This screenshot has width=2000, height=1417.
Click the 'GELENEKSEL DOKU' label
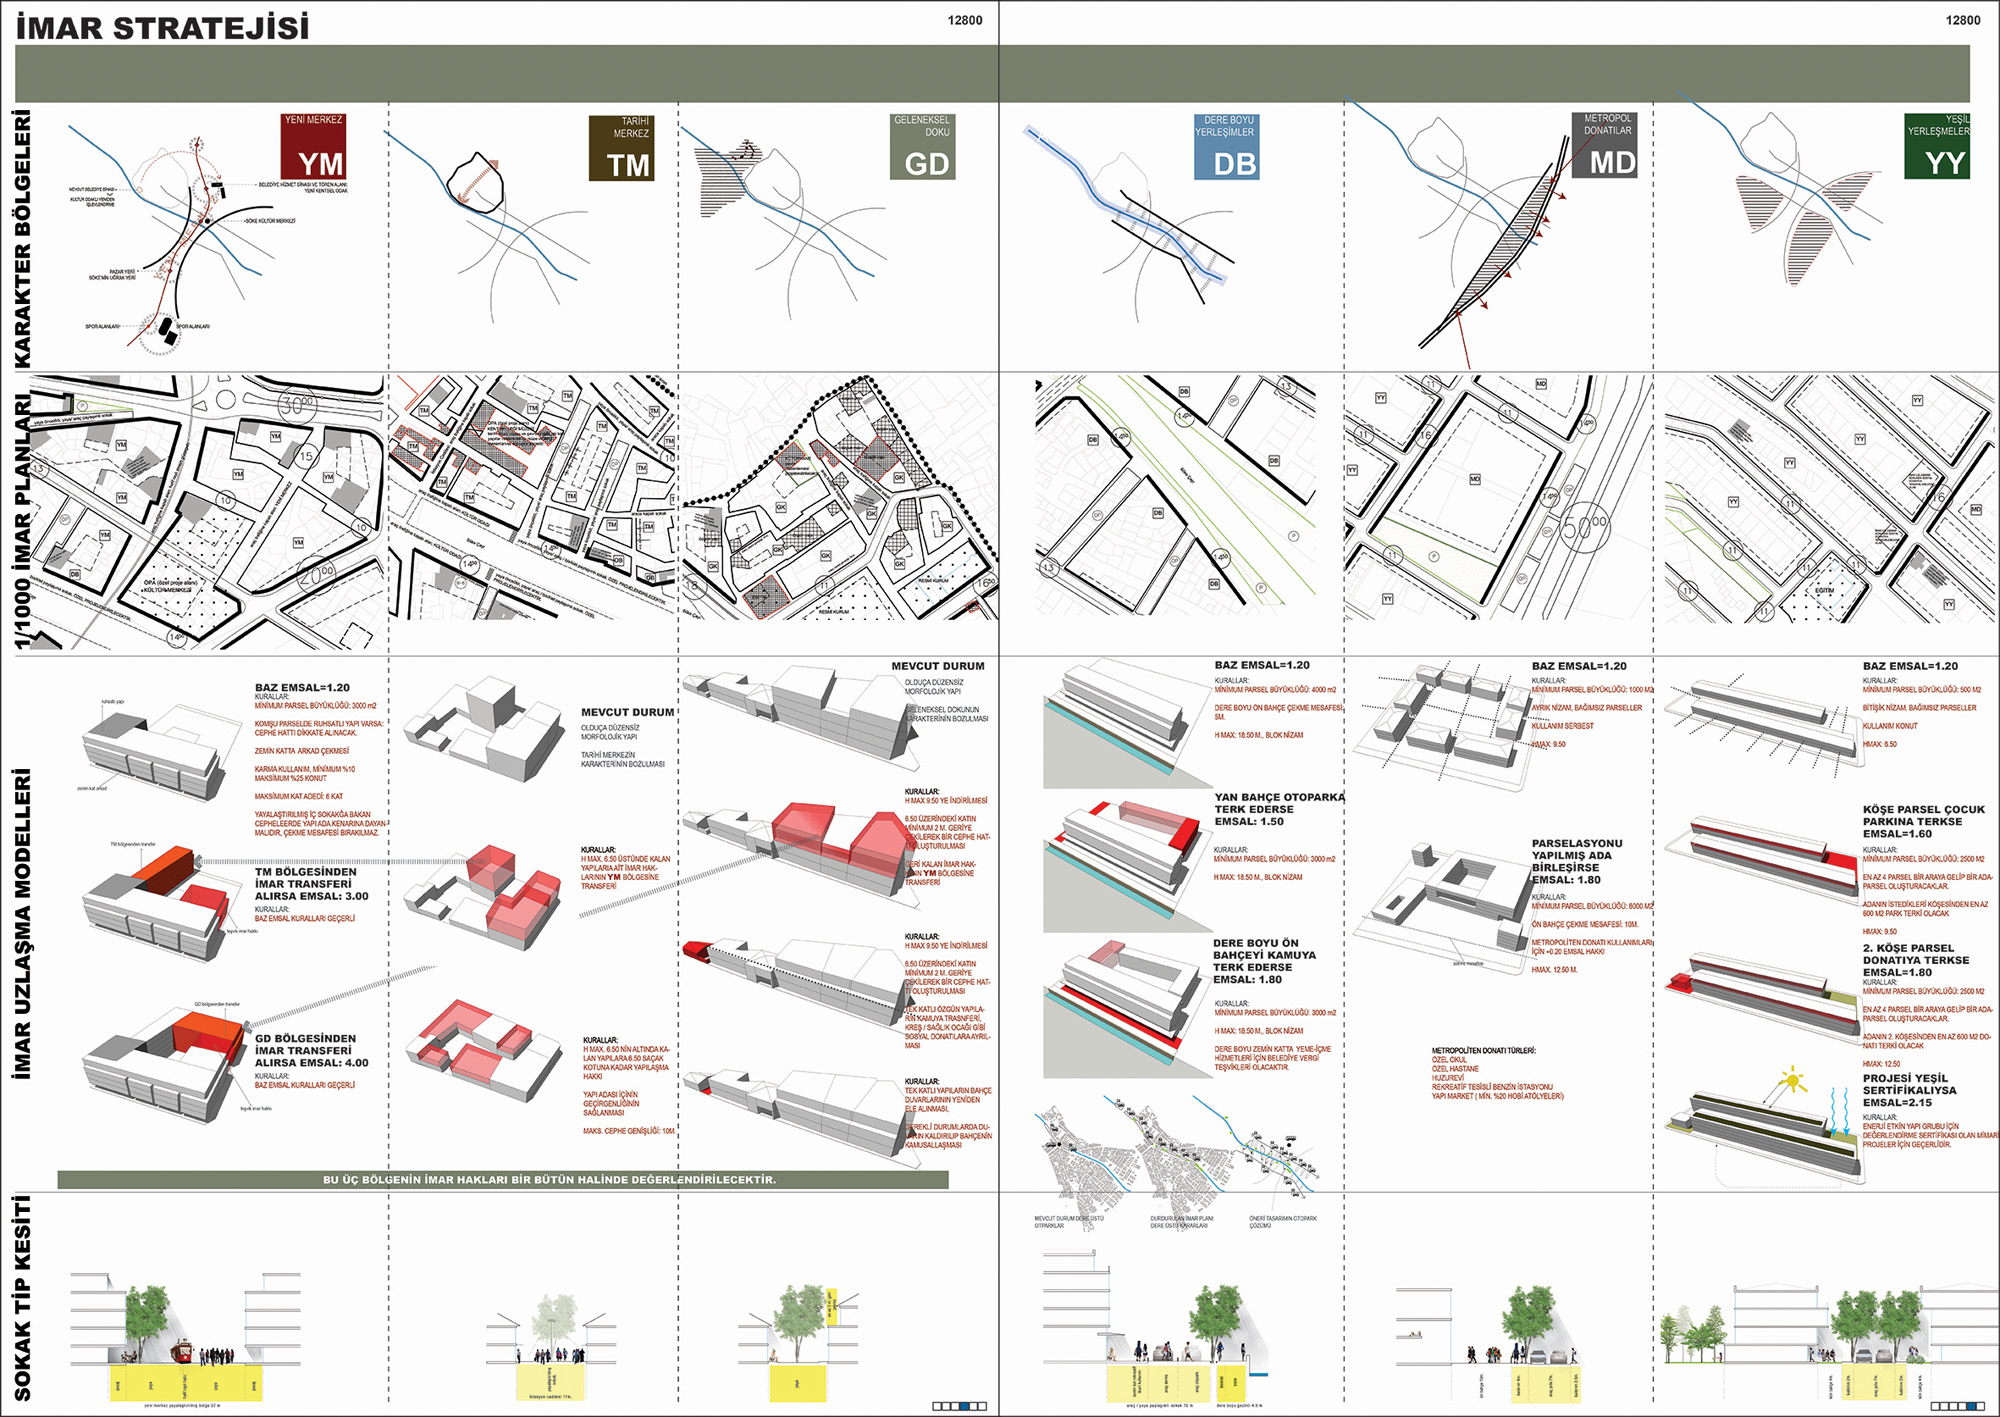922,126
